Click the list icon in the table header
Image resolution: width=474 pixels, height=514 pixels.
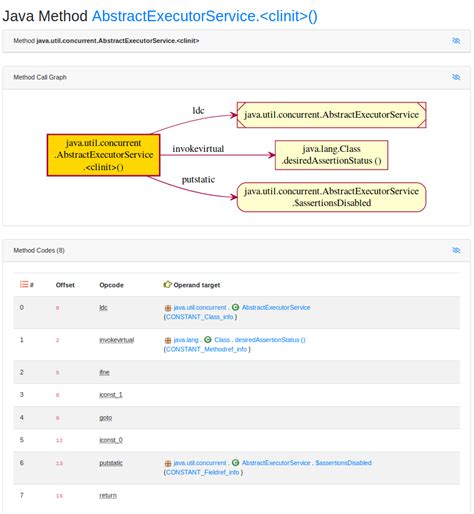coord(24,284)
